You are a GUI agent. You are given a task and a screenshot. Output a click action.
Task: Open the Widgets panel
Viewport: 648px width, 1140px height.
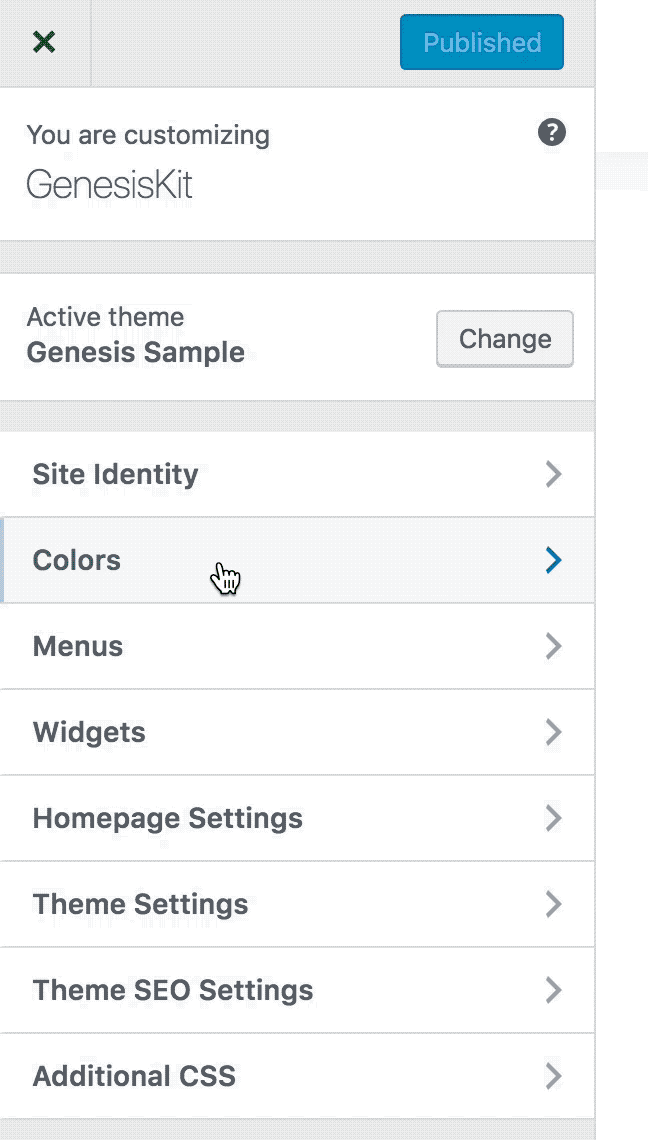(x=89, y=732)
